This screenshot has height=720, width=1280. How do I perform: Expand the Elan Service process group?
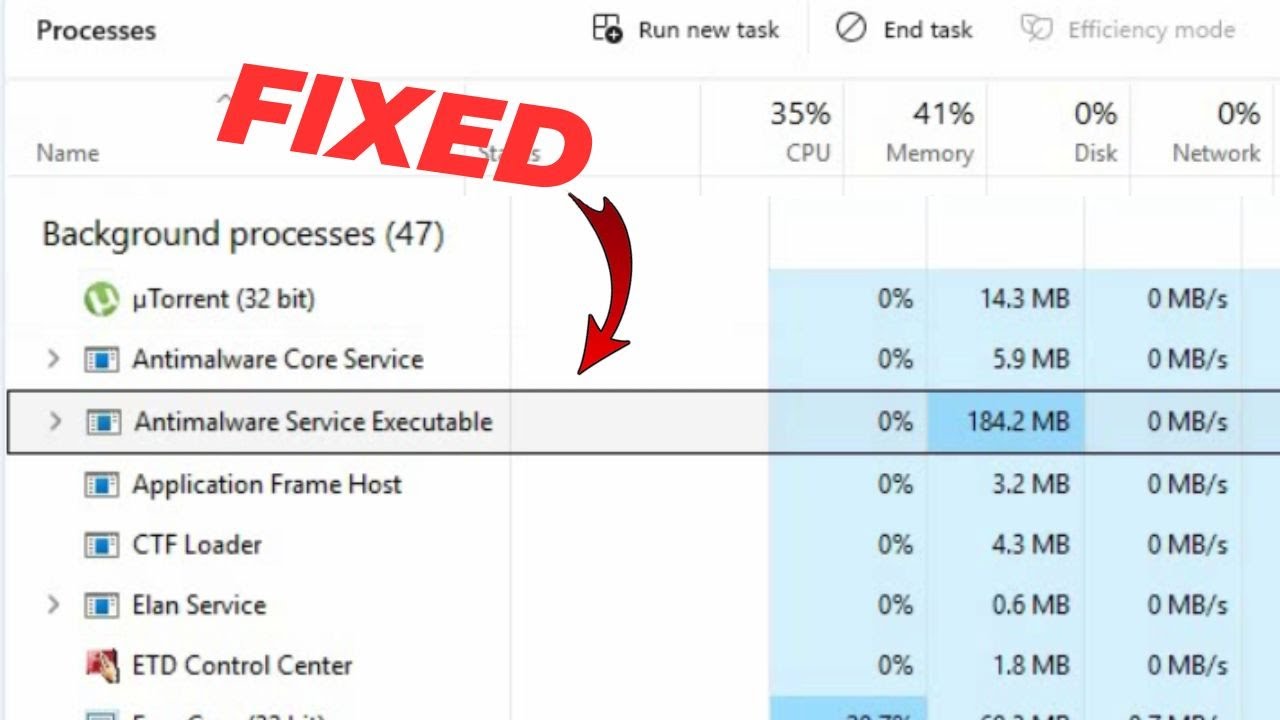pos(54,605)
